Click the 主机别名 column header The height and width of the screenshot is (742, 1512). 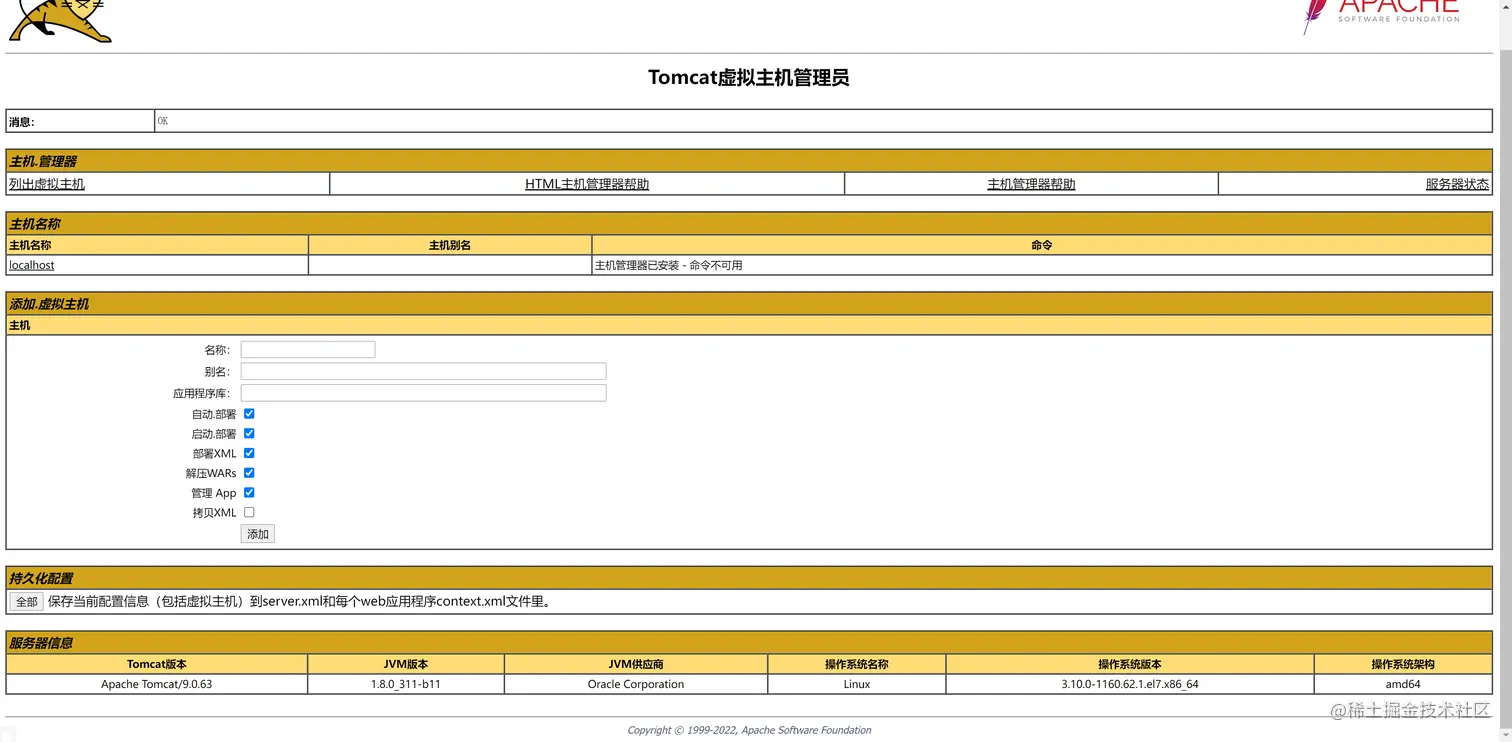click(x=450, y=245)
